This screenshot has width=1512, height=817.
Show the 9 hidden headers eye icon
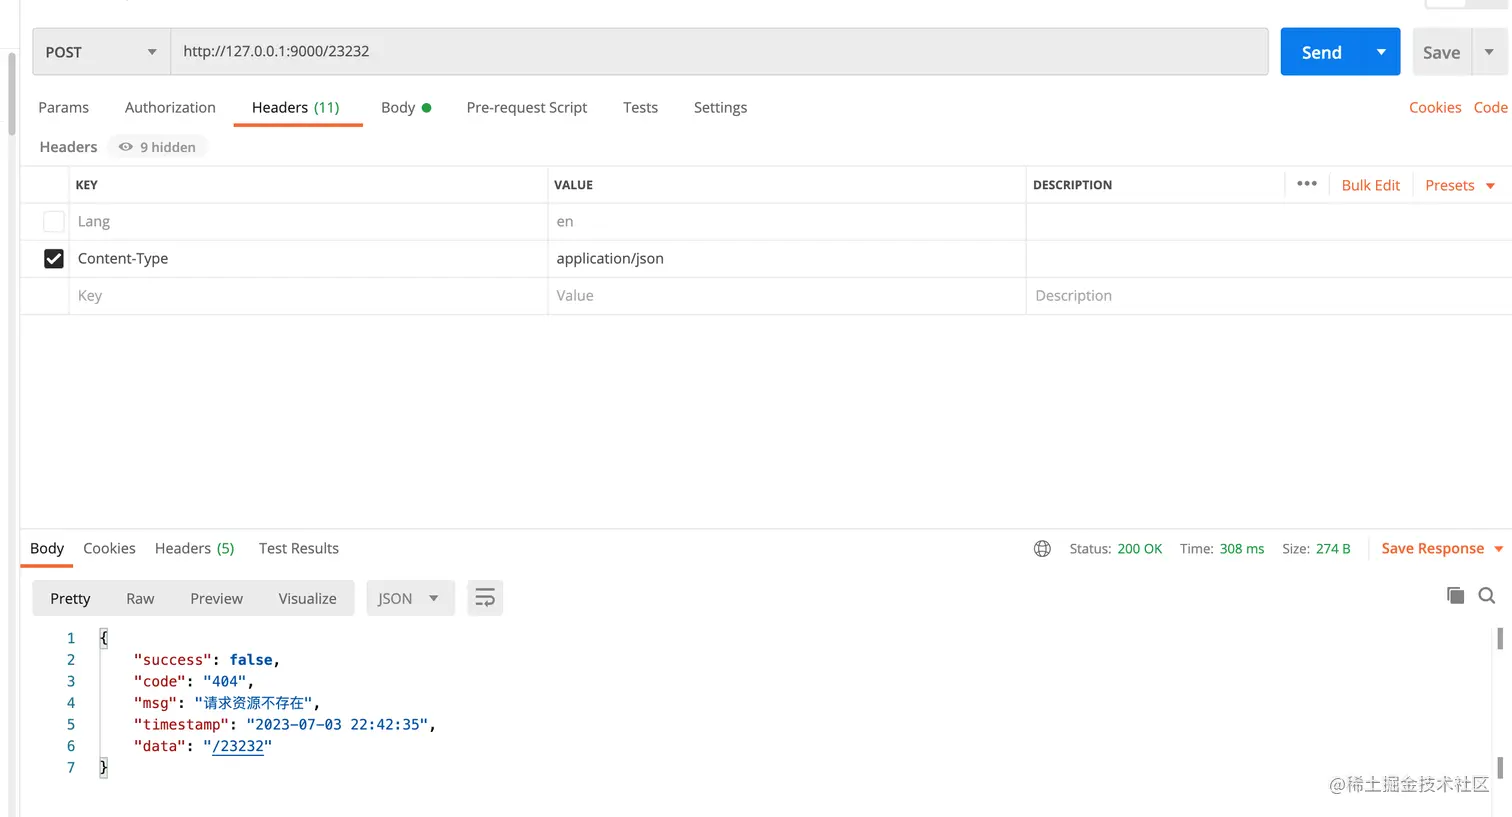[x=126, y=147]
